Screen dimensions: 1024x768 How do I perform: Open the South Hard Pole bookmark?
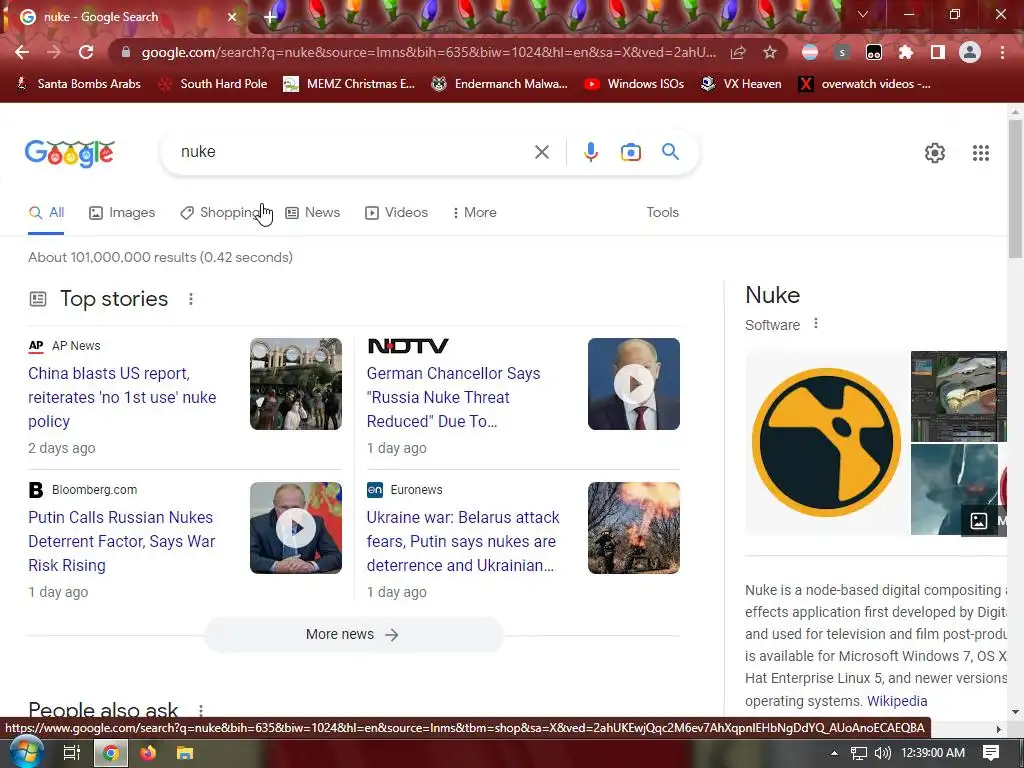point(213,84)
